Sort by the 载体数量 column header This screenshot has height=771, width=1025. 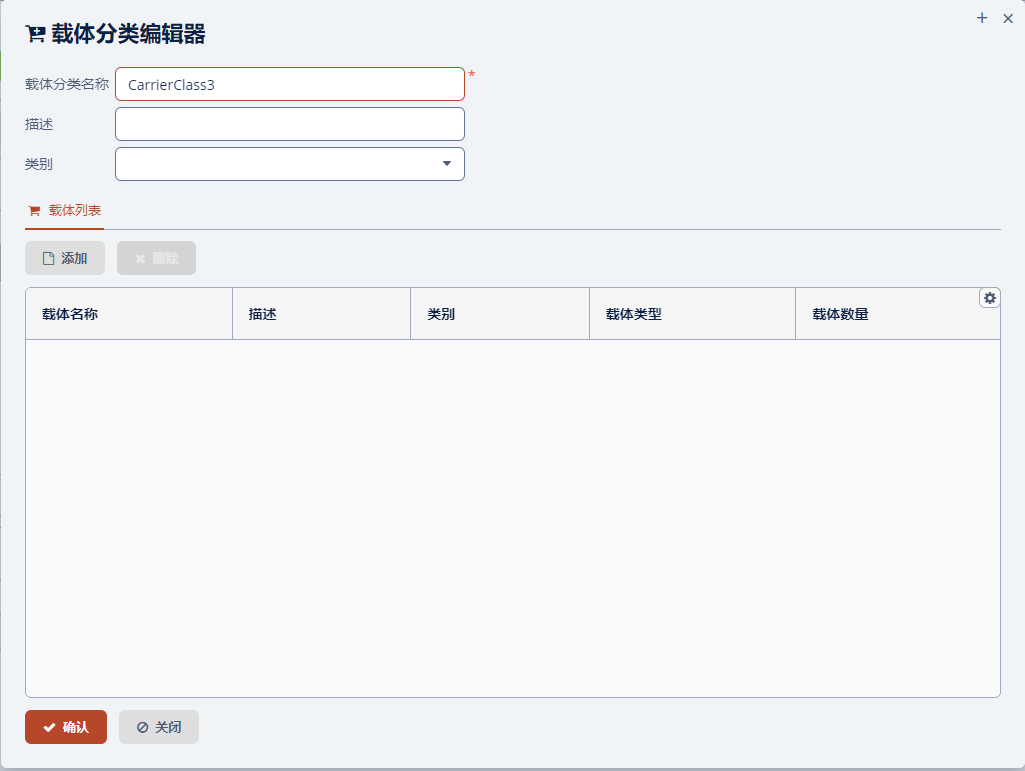point(840,314)
